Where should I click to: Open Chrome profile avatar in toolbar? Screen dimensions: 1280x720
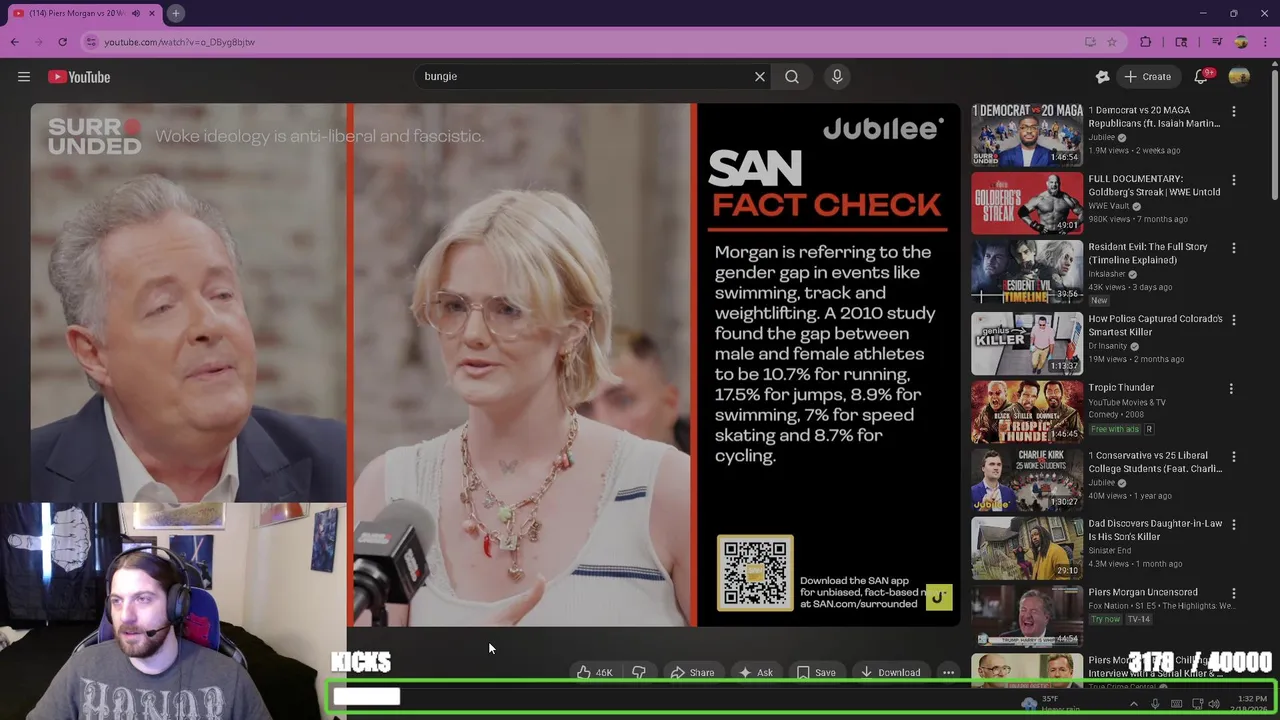1241,42
